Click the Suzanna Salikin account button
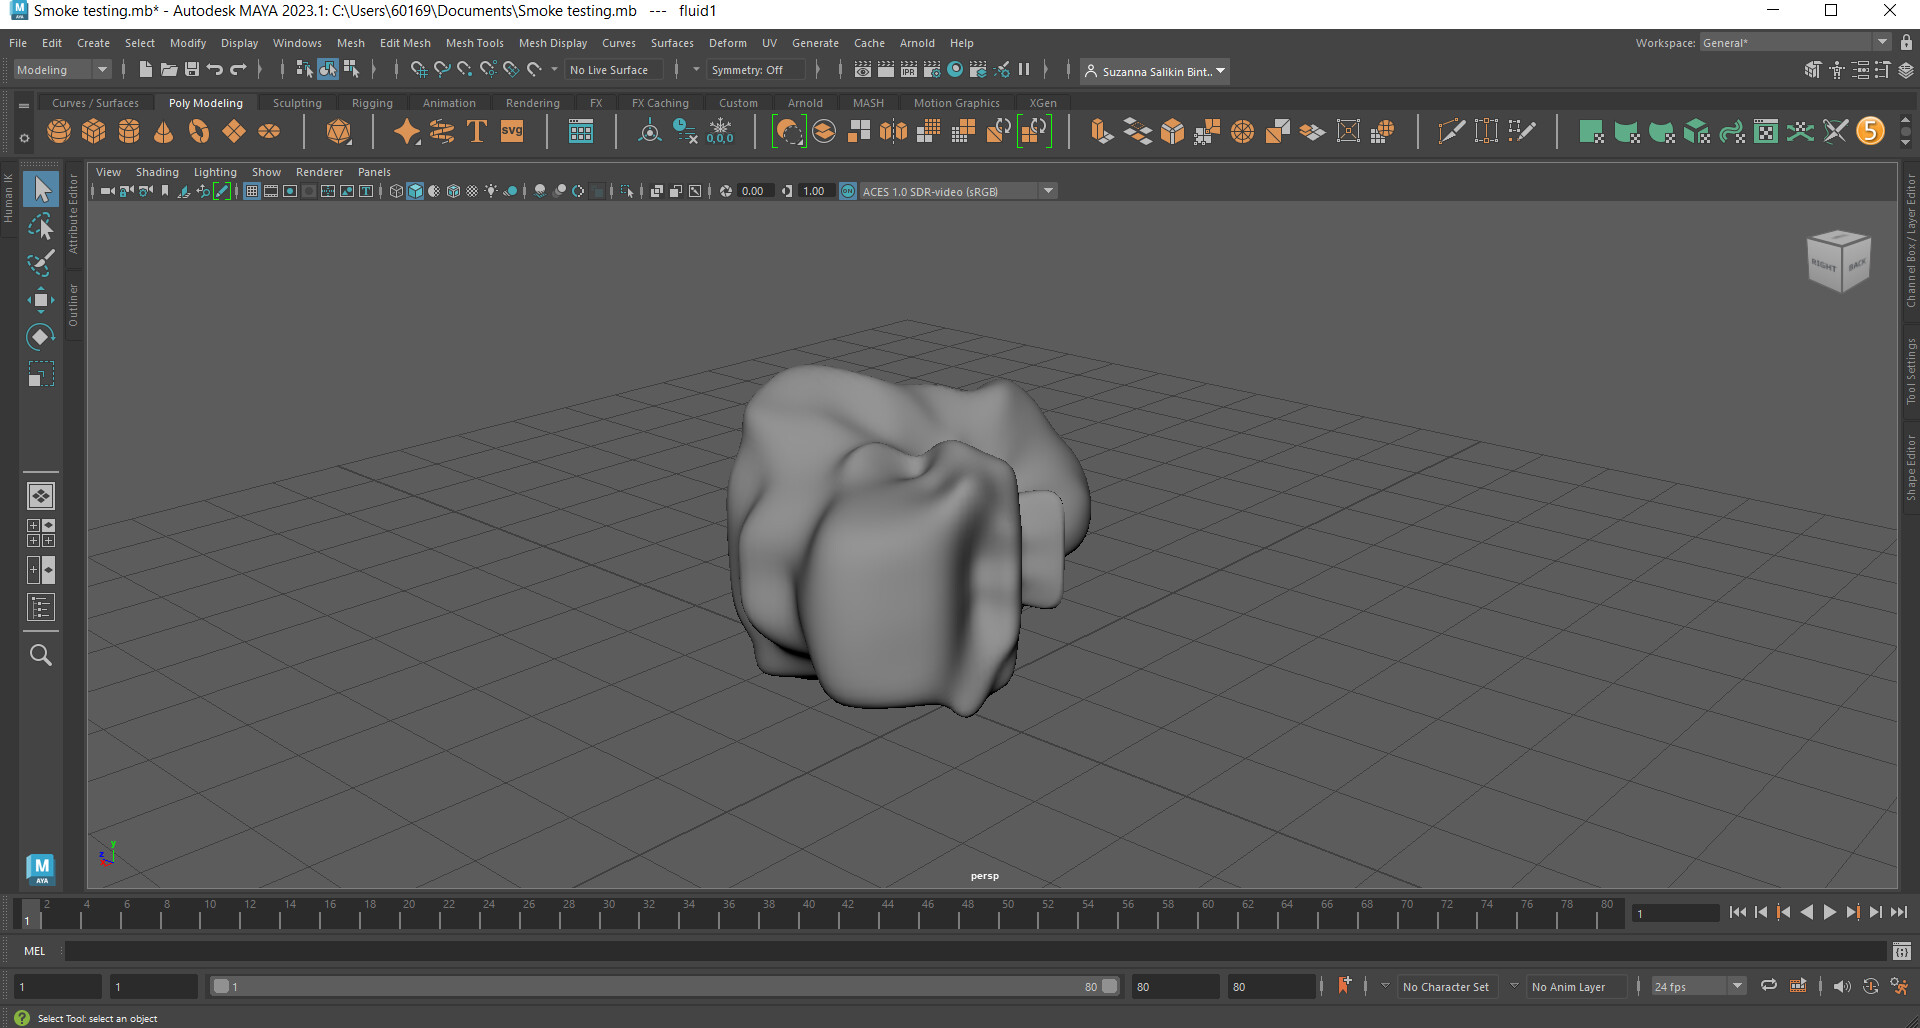1920x1028 pixels. coord(1155,71)
